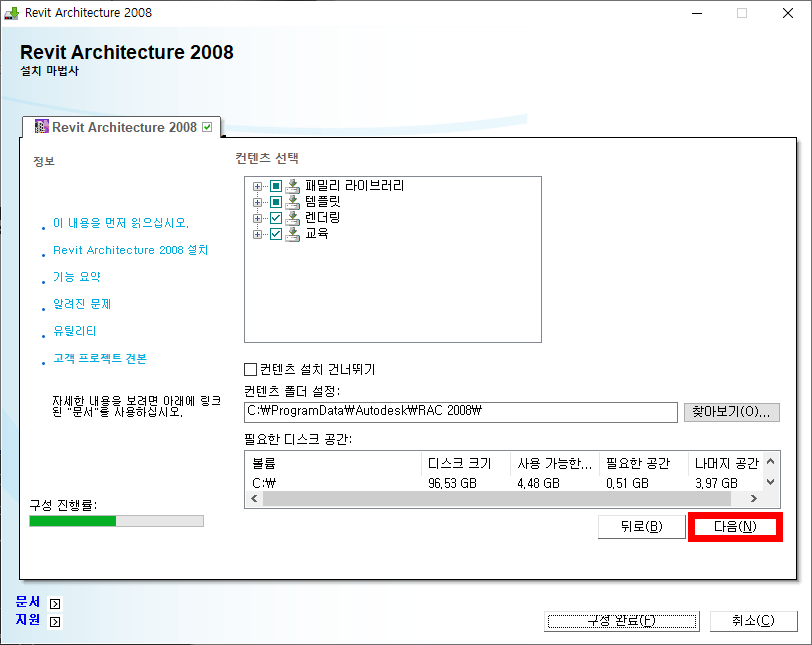This screenshot has height=645, width=812.
Task: Click the 0.51 GB required space value
Action: 627,483
